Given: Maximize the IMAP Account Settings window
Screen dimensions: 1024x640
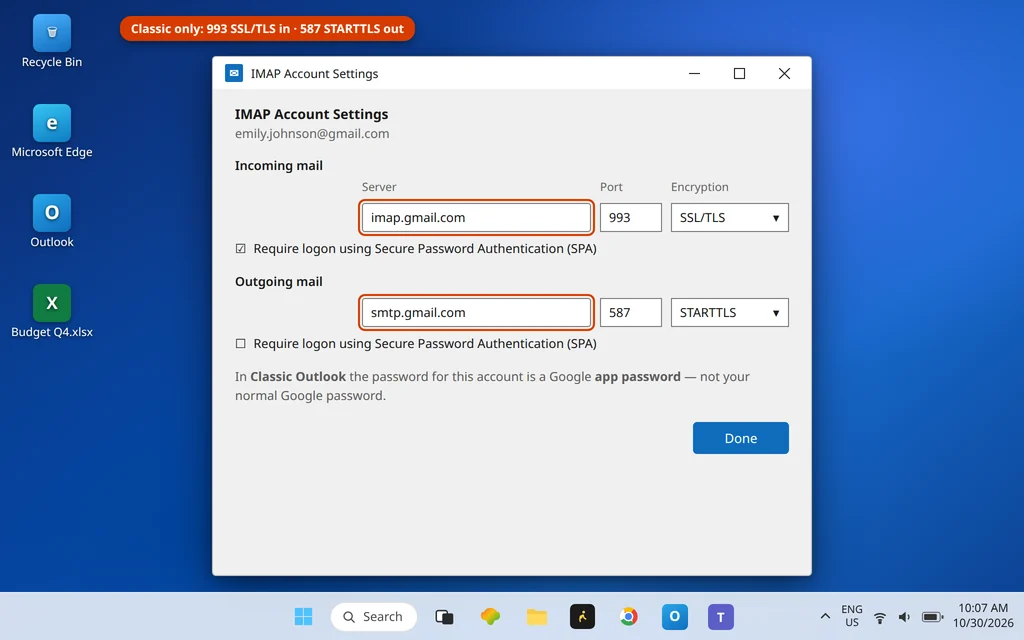Looking at the screenshot, I should [739, 73].
